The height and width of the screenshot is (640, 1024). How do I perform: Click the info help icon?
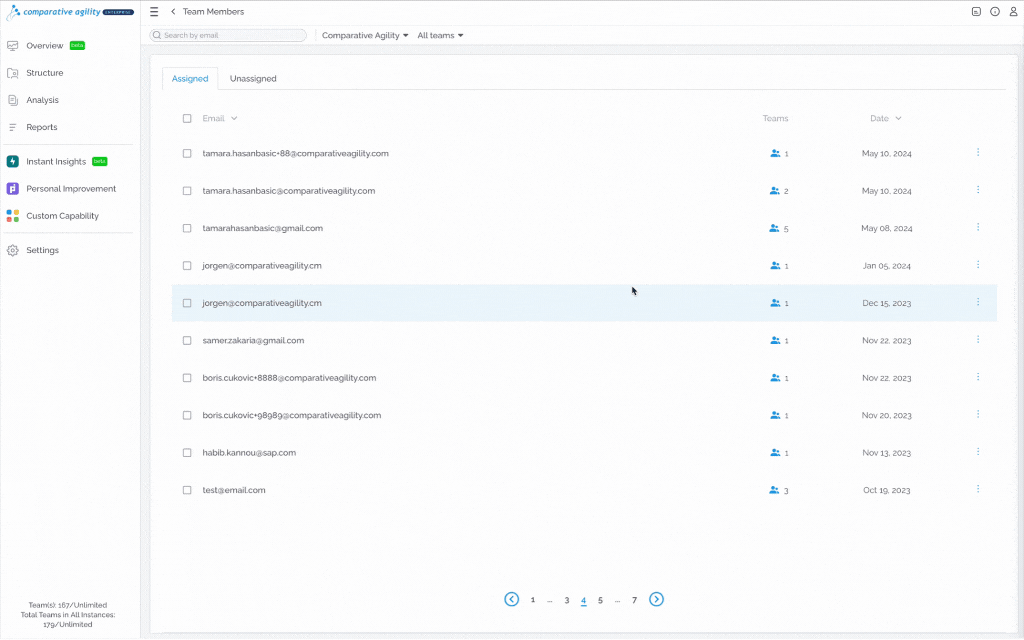tap(995, 12)
